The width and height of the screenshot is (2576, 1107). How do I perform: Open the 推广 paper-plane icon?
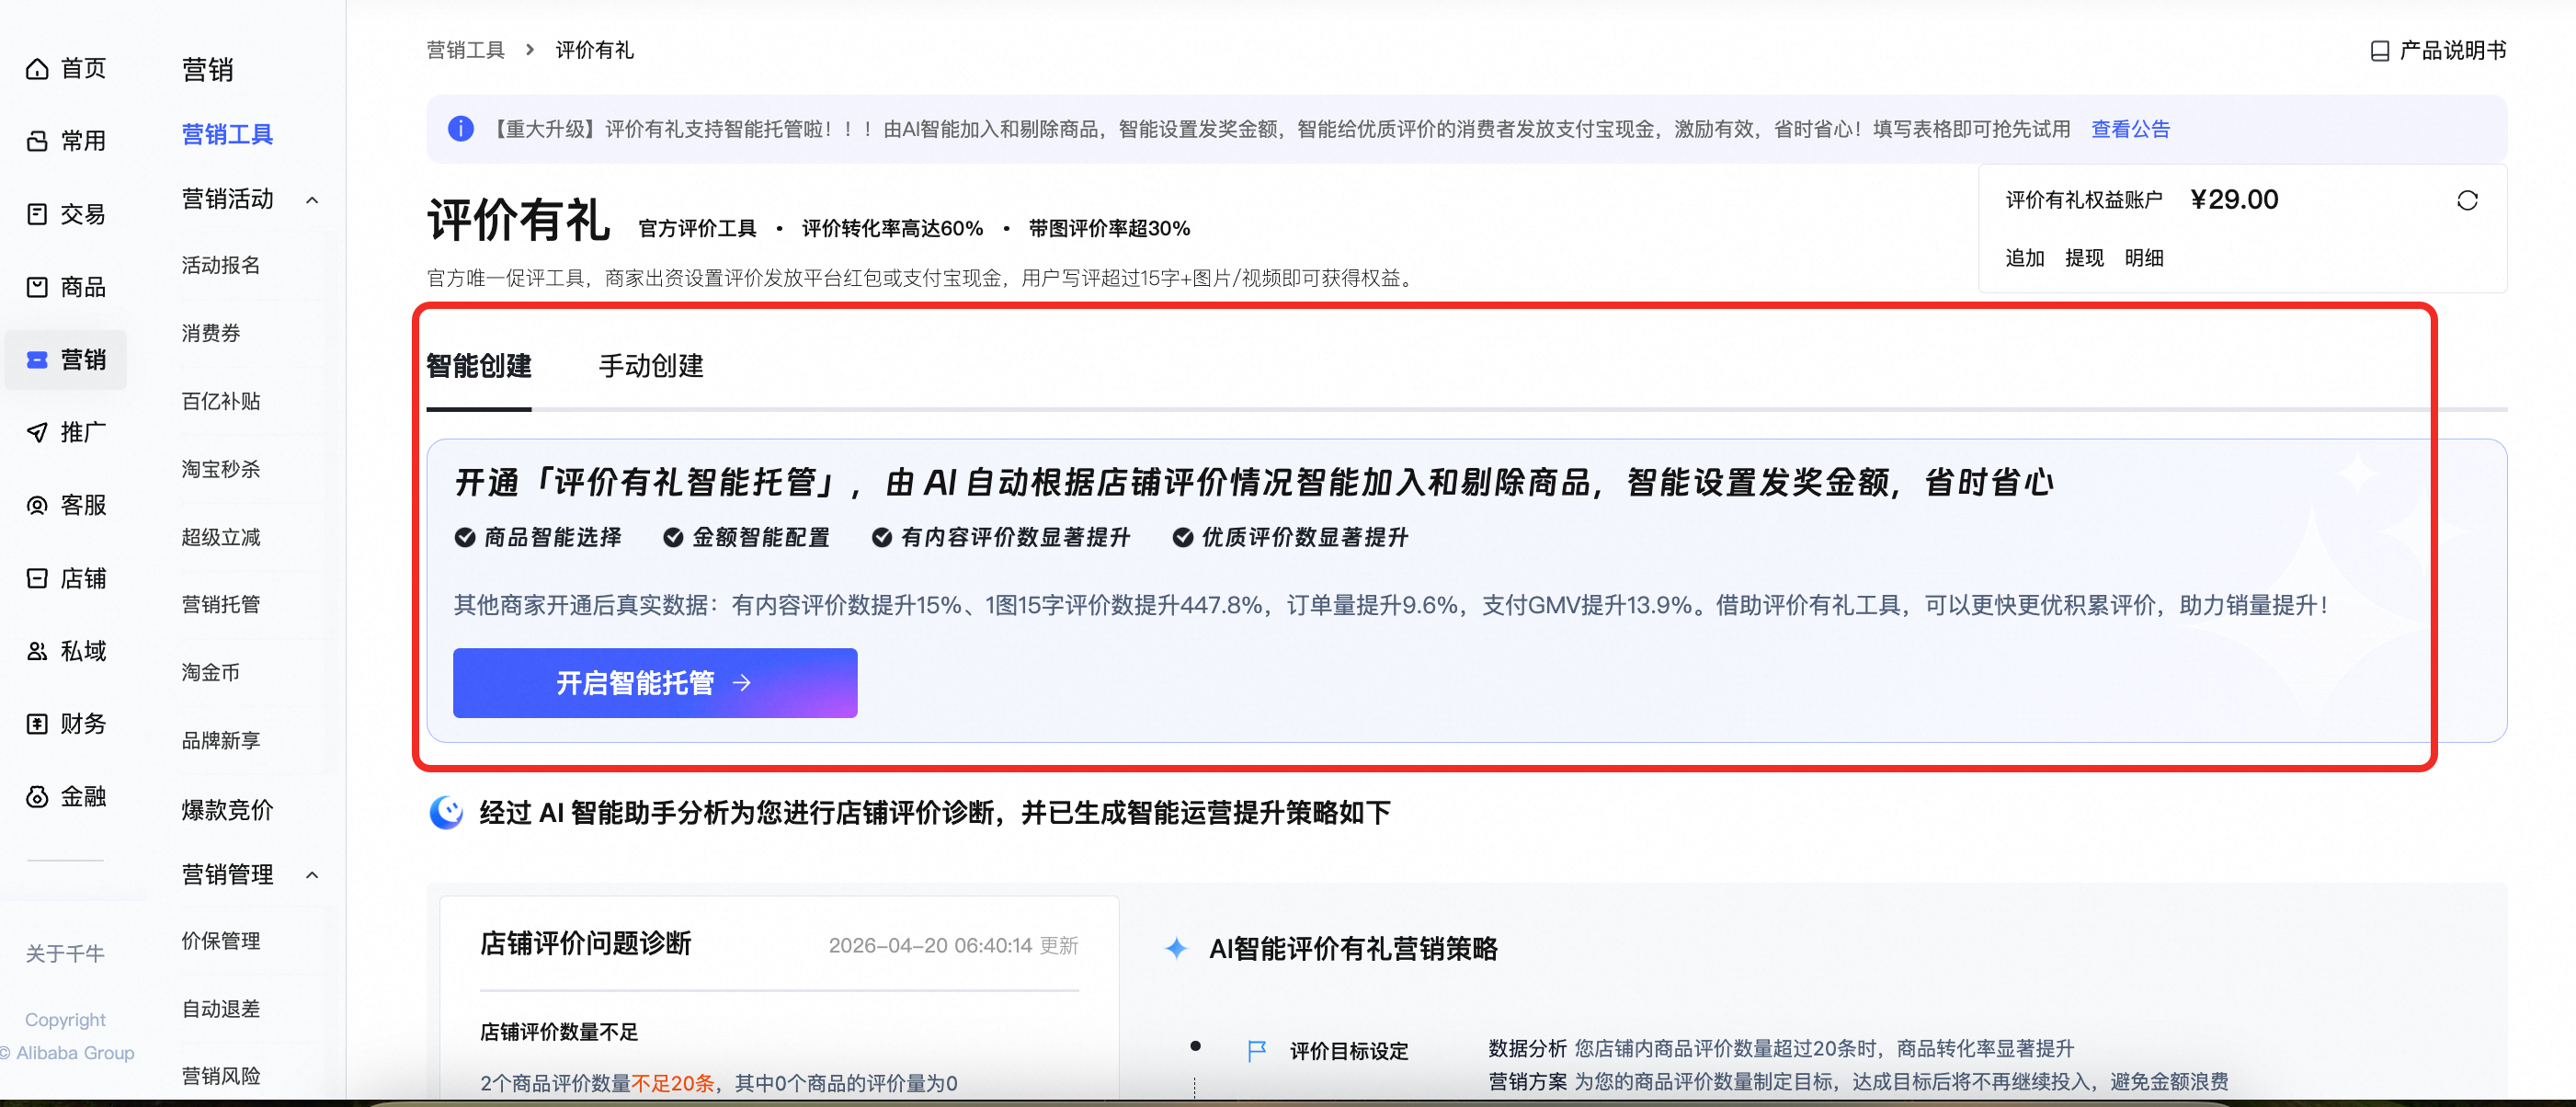tap(37, 432)
